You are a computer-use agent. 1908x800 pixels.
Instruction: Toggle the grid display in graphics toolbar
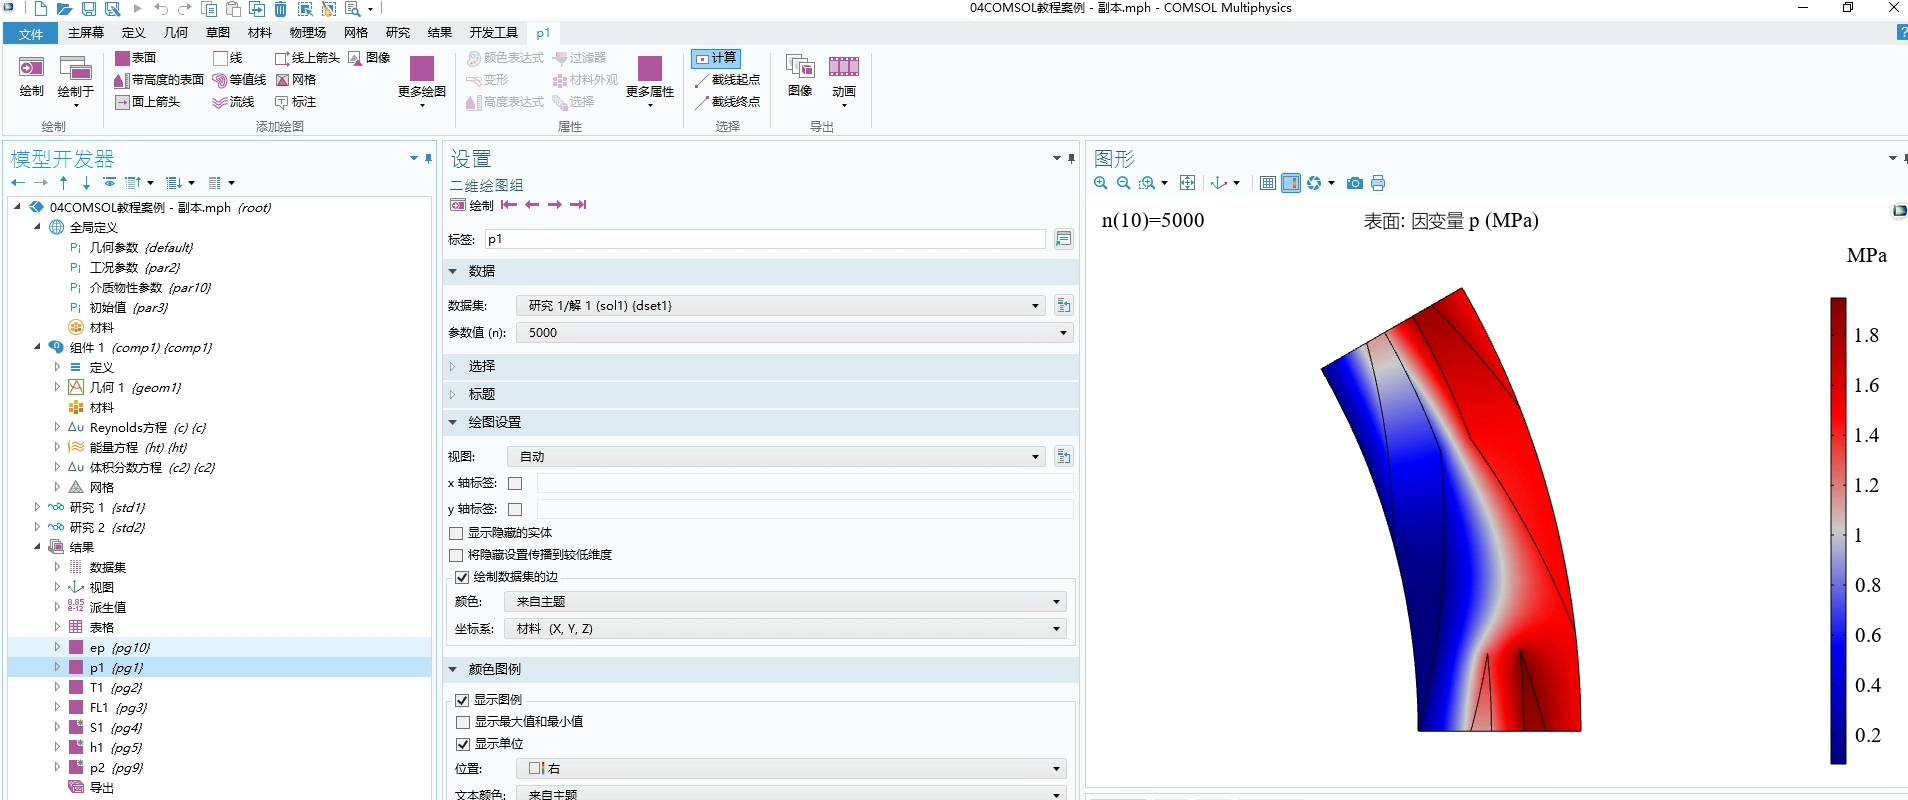[1268, 183]
